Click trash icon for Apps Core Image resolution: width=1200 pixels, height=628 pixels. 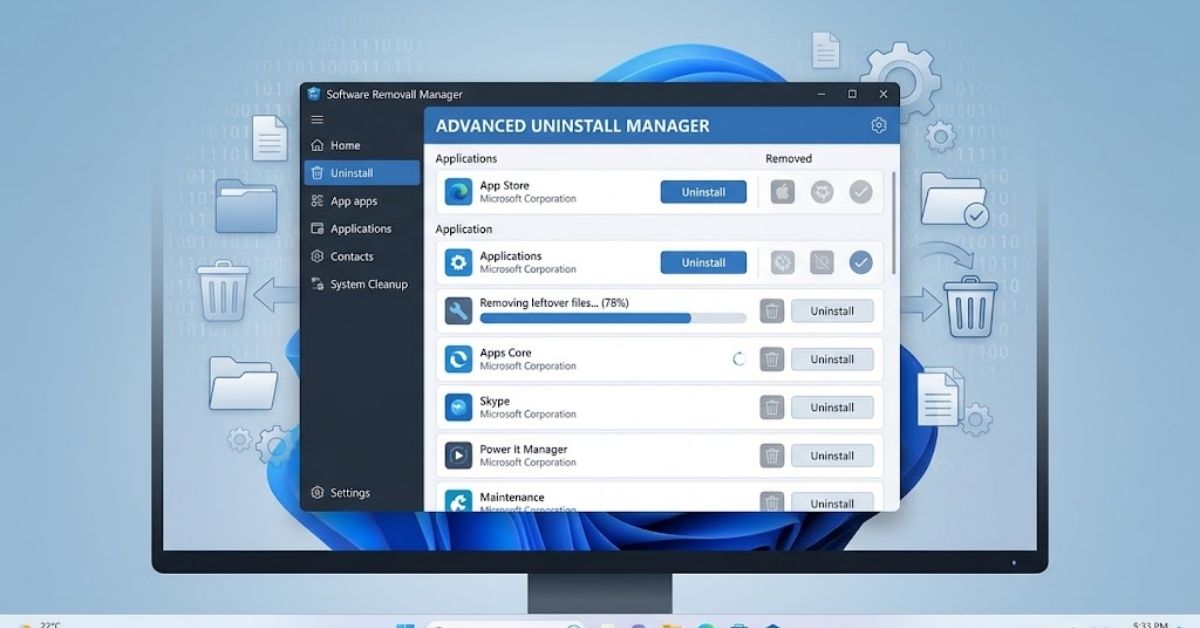(772, 359)
